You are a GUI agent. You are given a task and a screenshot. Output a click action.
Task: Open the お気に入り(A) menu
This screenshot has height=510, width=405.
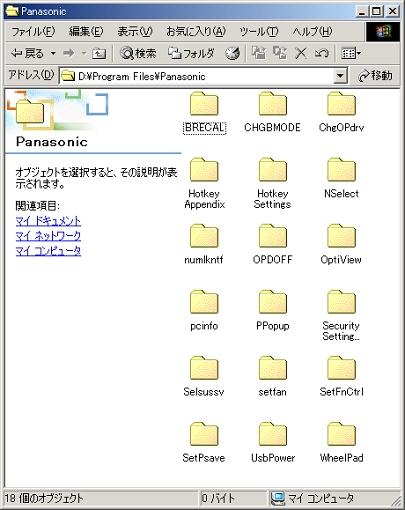[x=196, y=32]
